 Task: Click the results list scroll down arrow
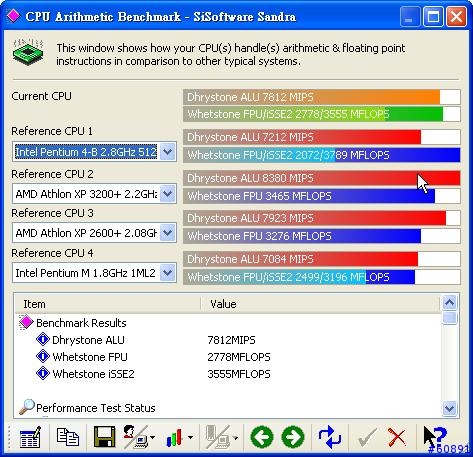tap(449, 408)
